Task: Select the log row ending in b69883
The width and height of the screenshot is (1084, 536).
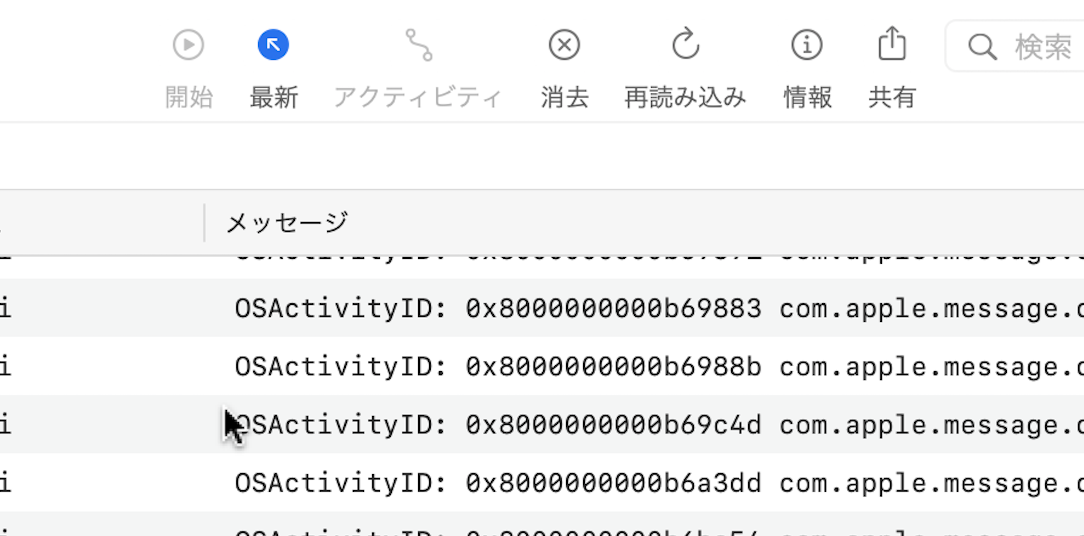Action: tap(498, 308)
